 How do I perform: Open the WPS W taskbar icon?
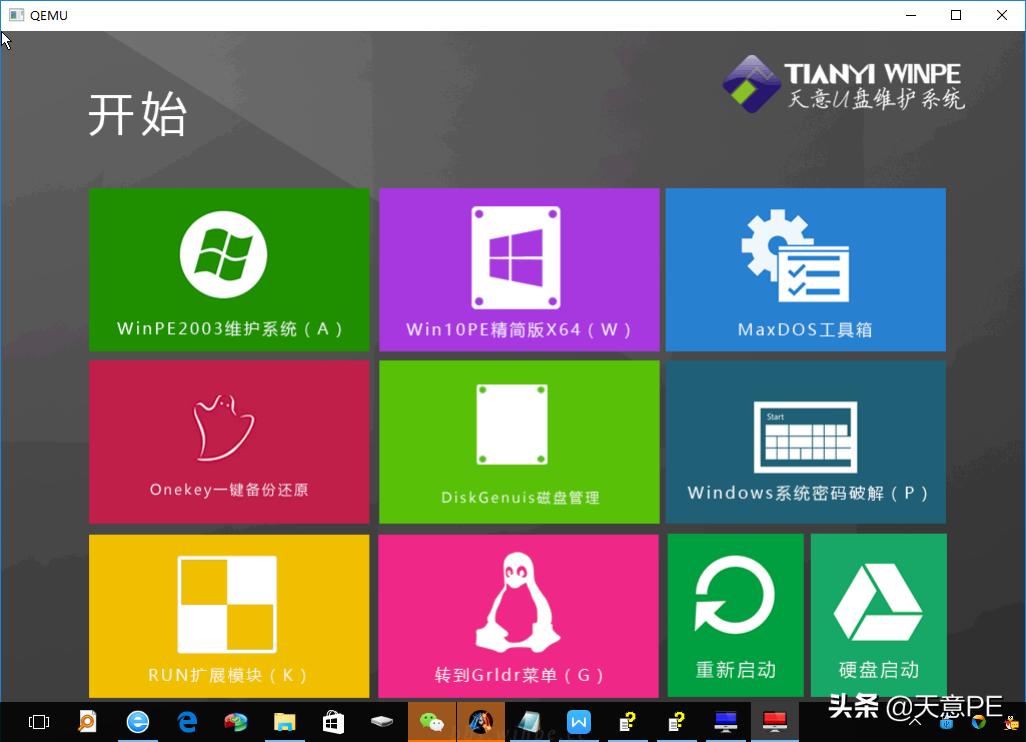click(578, 722)
